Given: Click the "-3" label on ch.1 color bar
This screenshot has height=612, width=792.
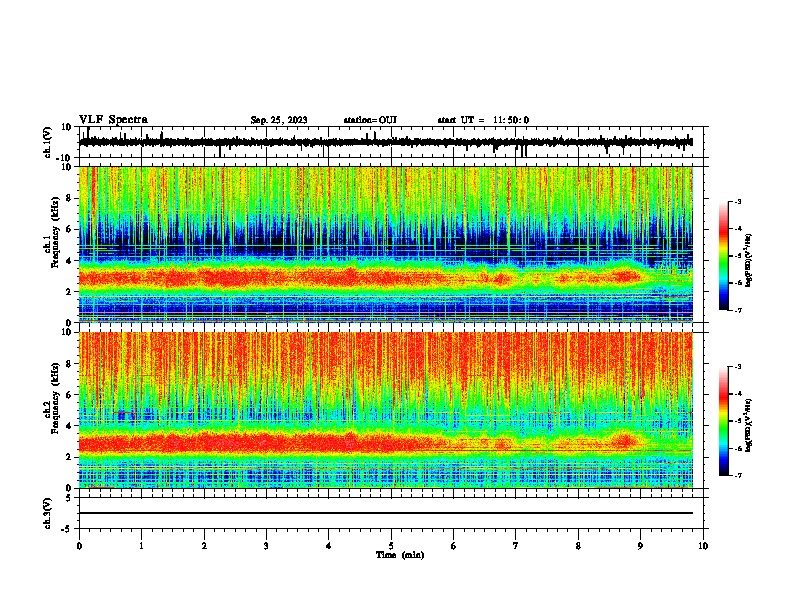Looking at the screenshot, I should coord(738,202).
